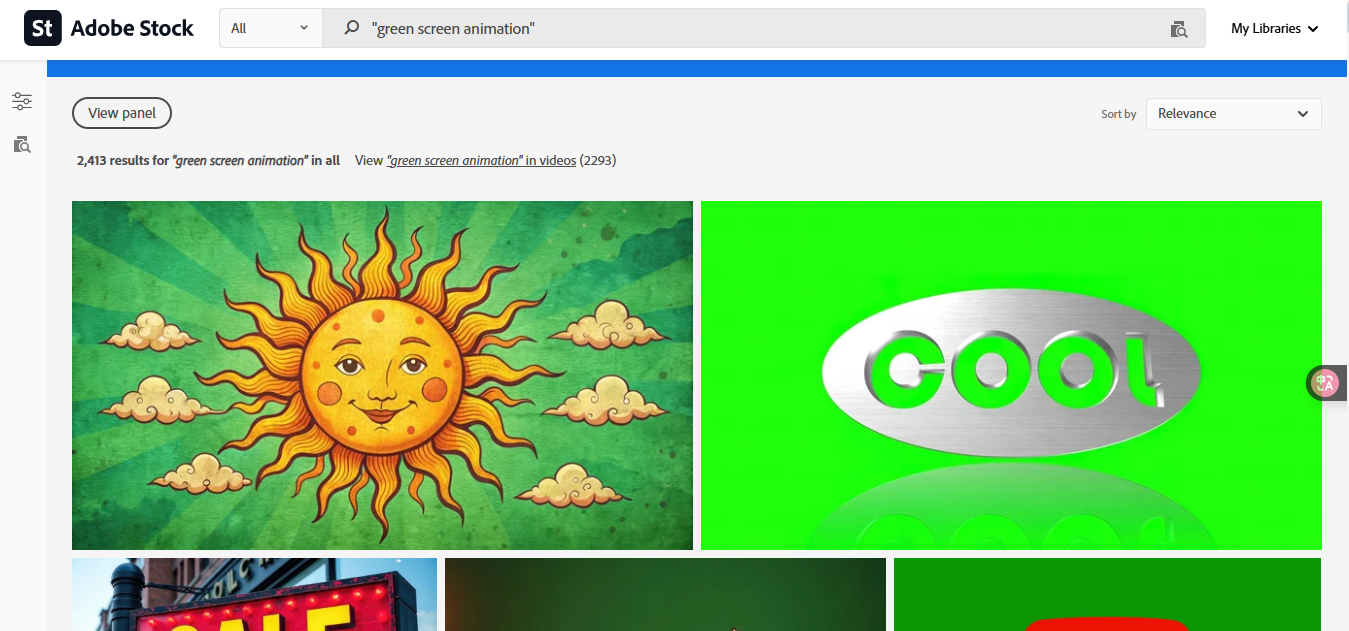Click the Adobe Stock St logo icon

tap(42, 28)
